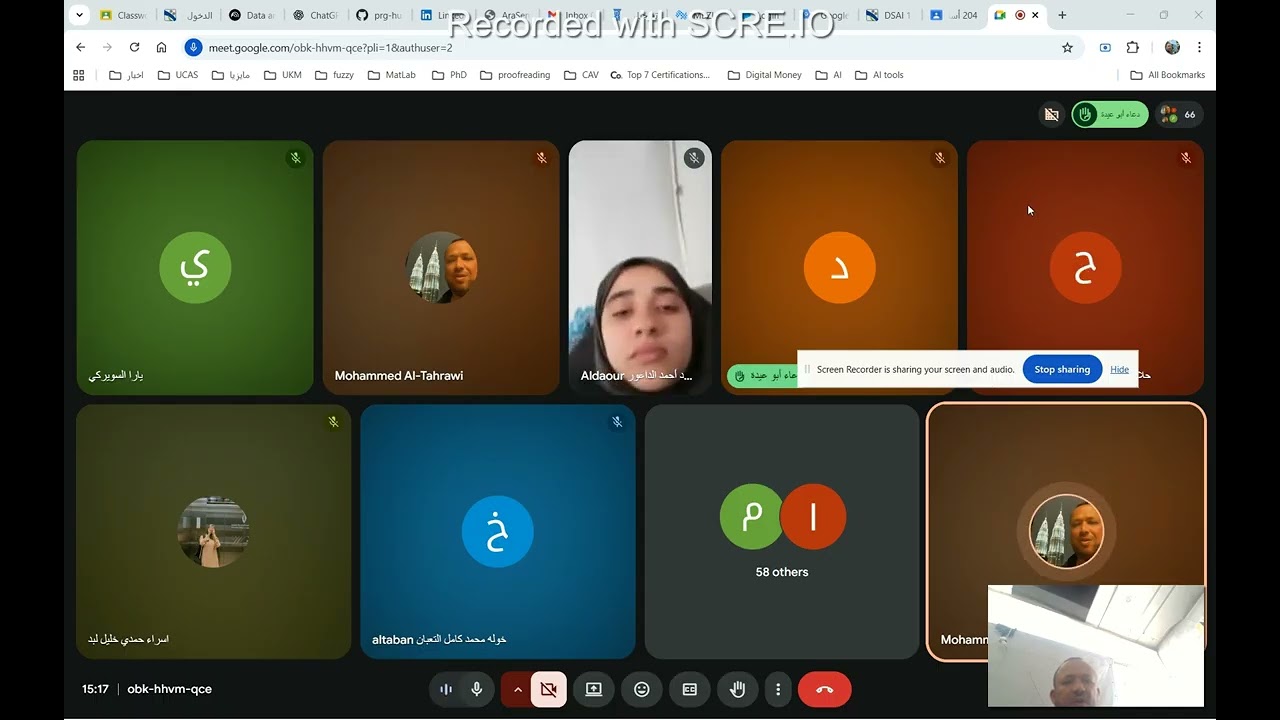Switch to the ChatGPT tab
This screenshot has height=720, width=1280.
click(316, 15)
